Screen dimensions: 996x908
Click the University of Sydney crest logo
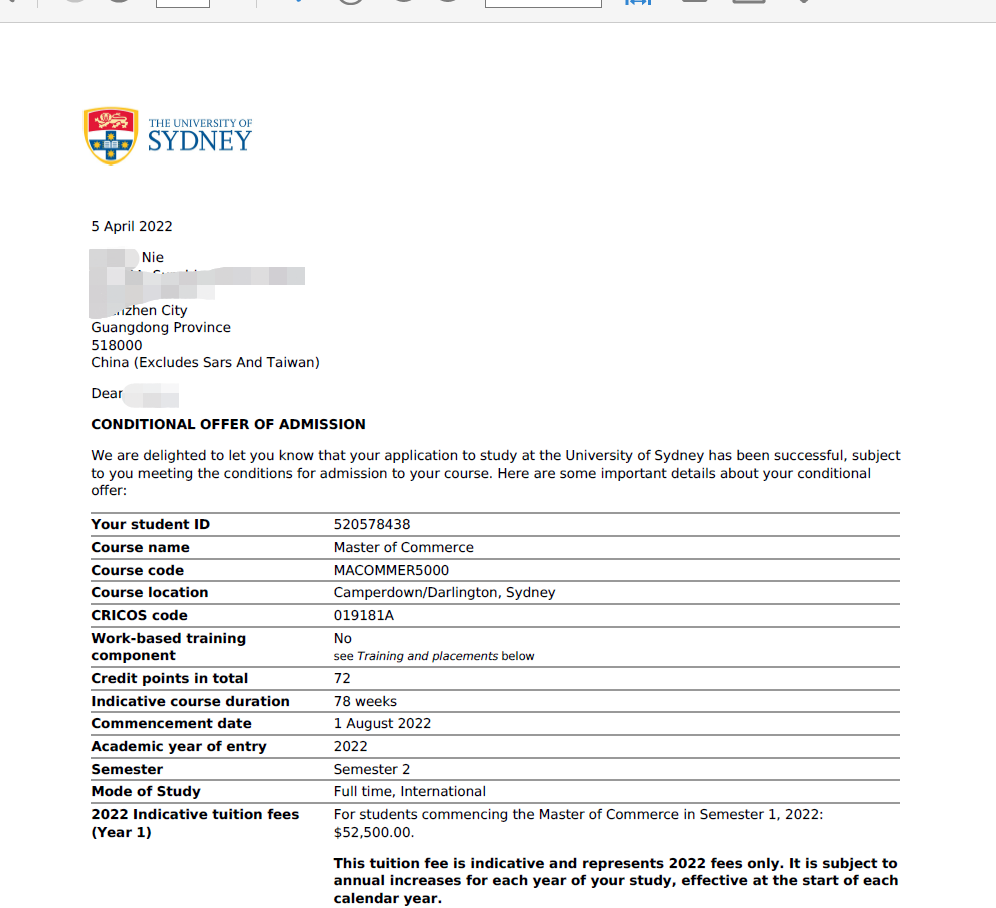111,136
